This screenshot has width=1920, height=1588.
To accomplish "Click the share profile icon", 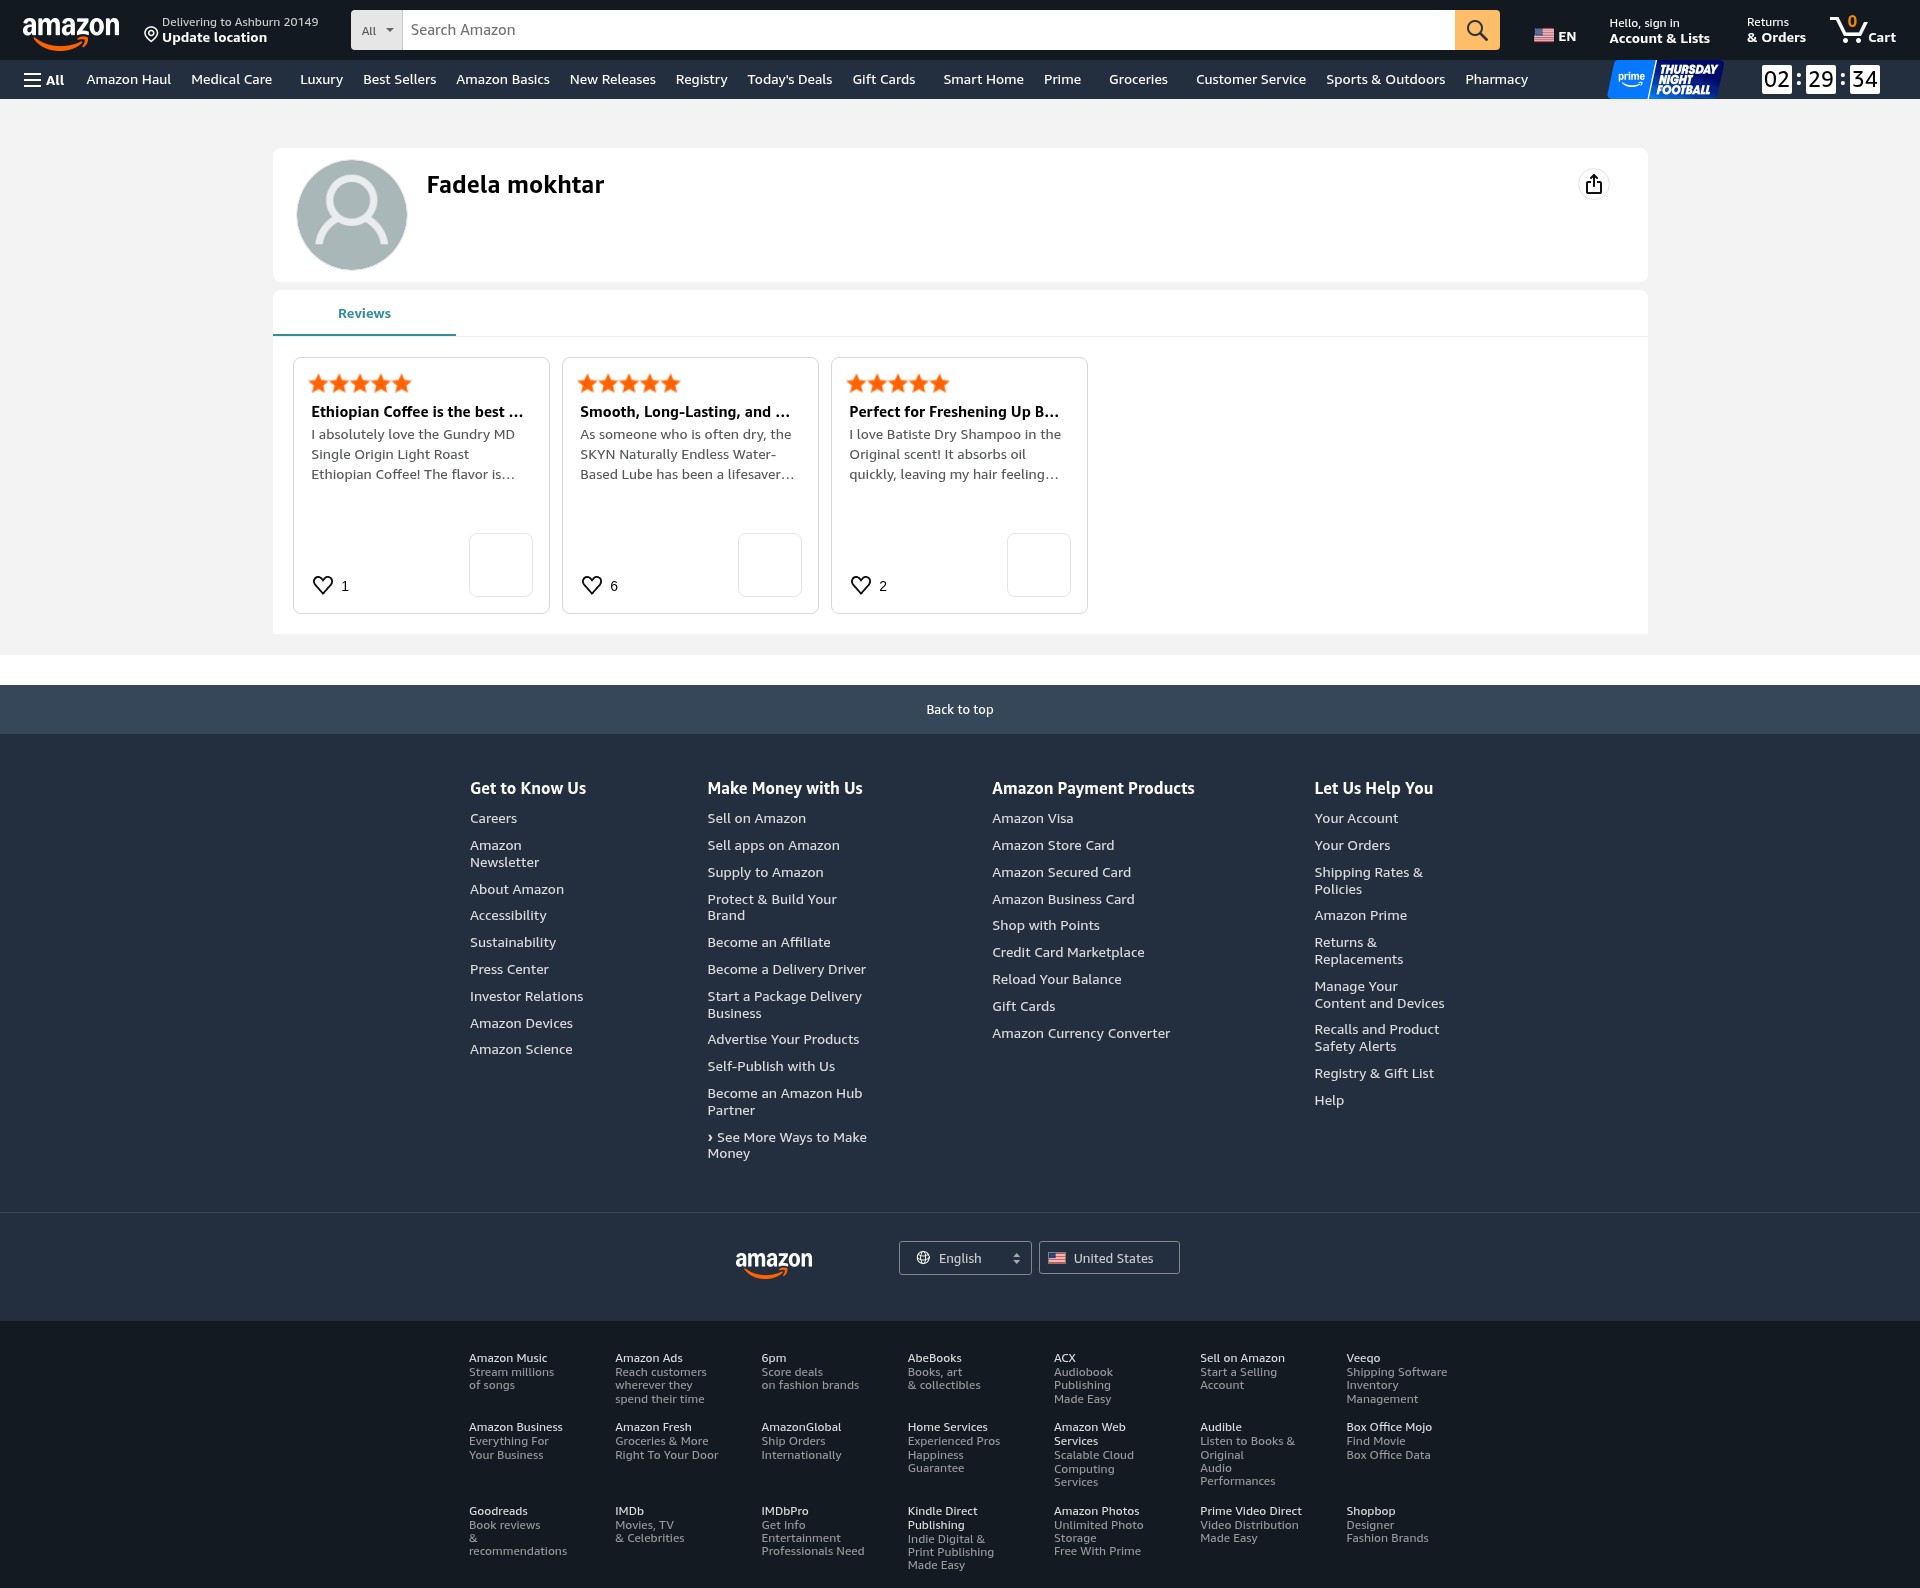I will pyautogui.click(x=1594, y=184).
